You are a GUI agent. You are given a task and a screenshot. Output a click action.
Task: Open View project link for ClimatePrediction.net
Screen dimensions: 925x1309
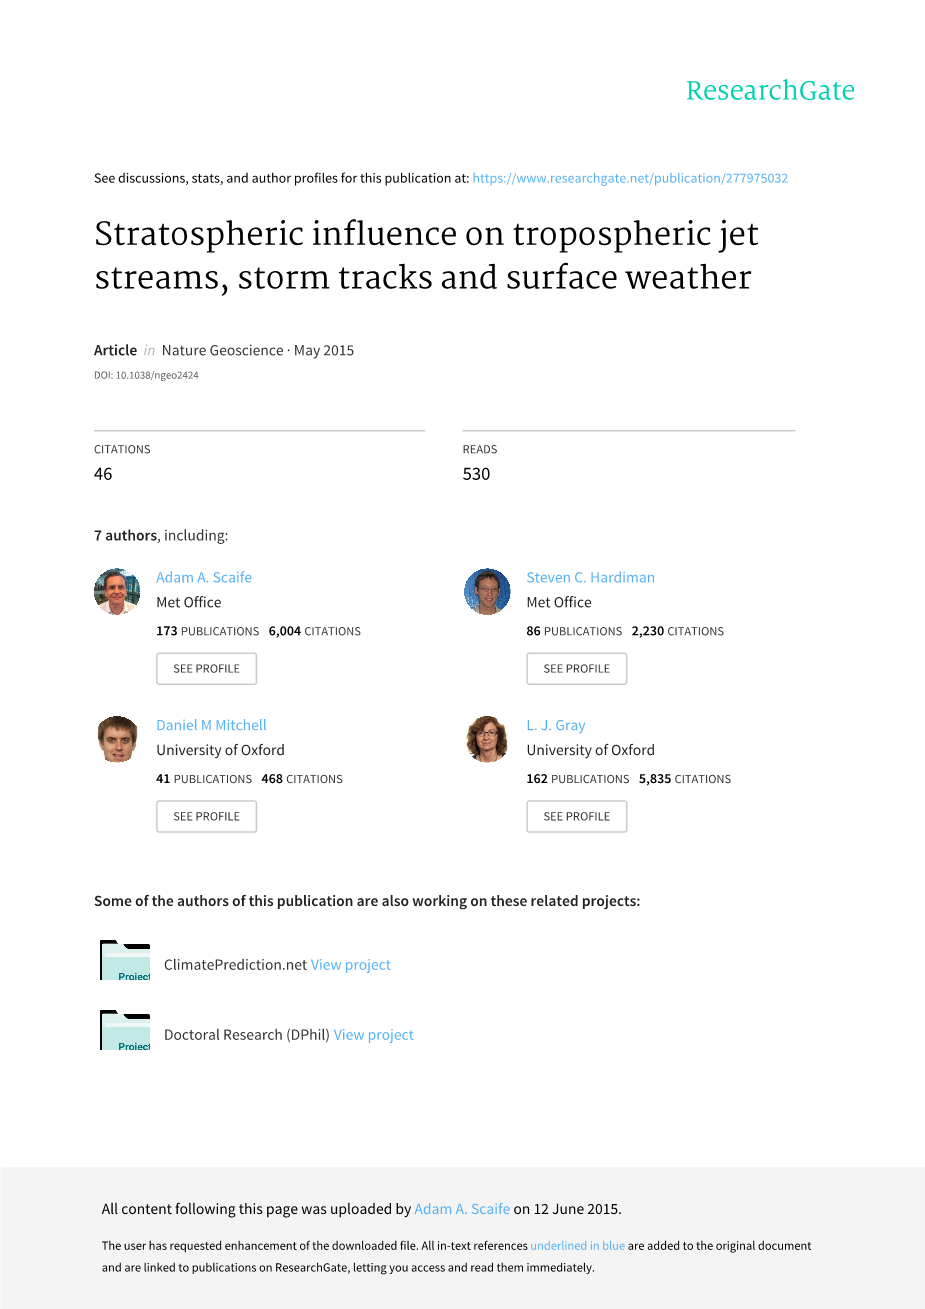(351, 965)
